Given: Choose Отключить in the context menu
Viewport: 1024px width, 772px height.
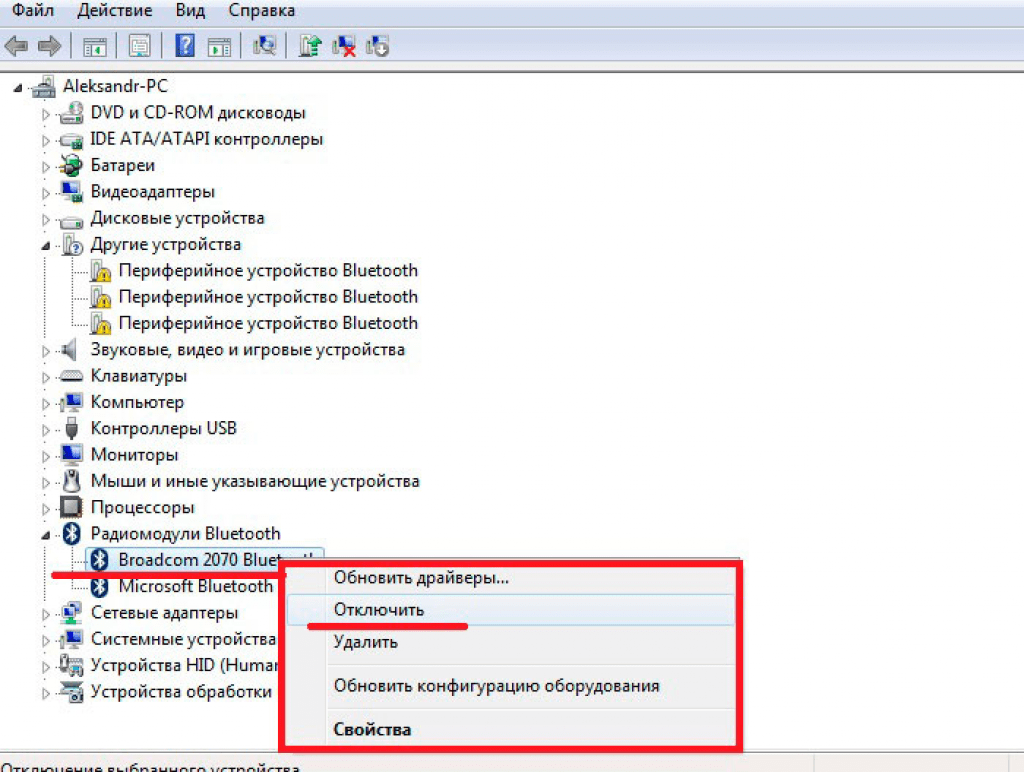Looking at the screenshot, I should coord(511,609).
